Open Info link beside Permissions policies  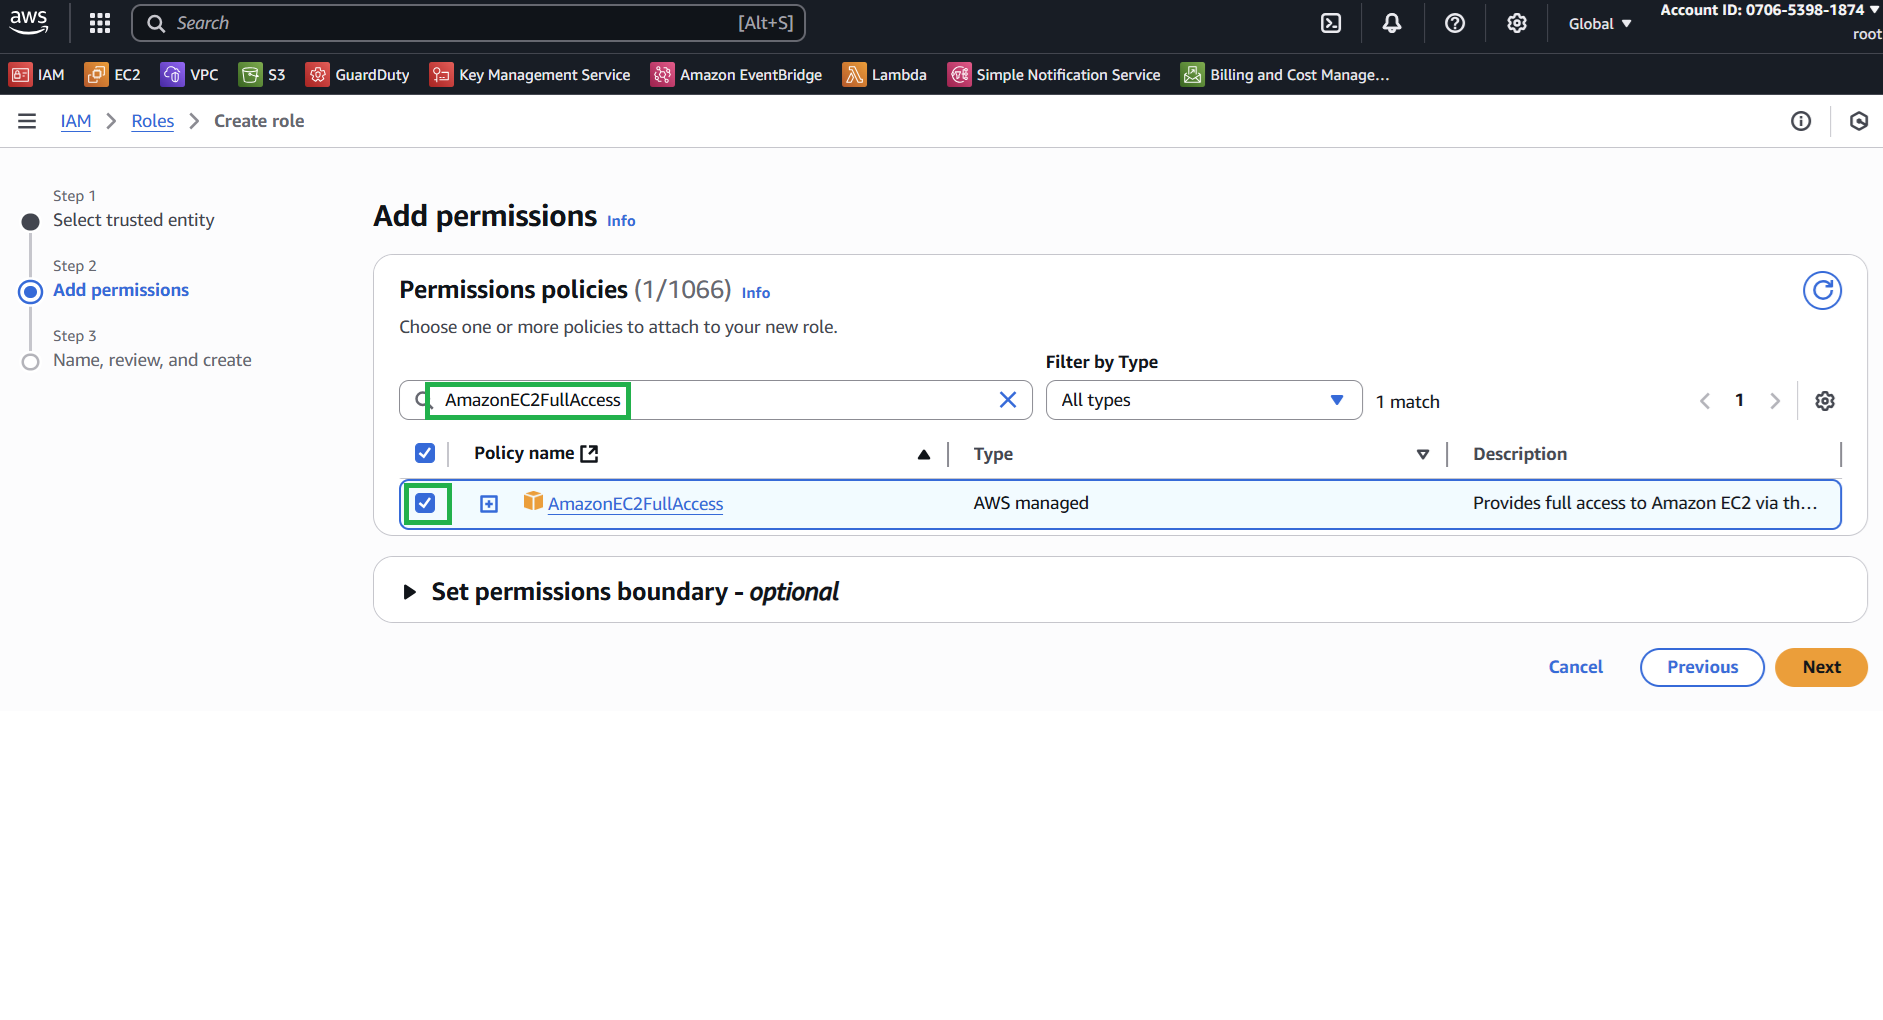(756, 293)
